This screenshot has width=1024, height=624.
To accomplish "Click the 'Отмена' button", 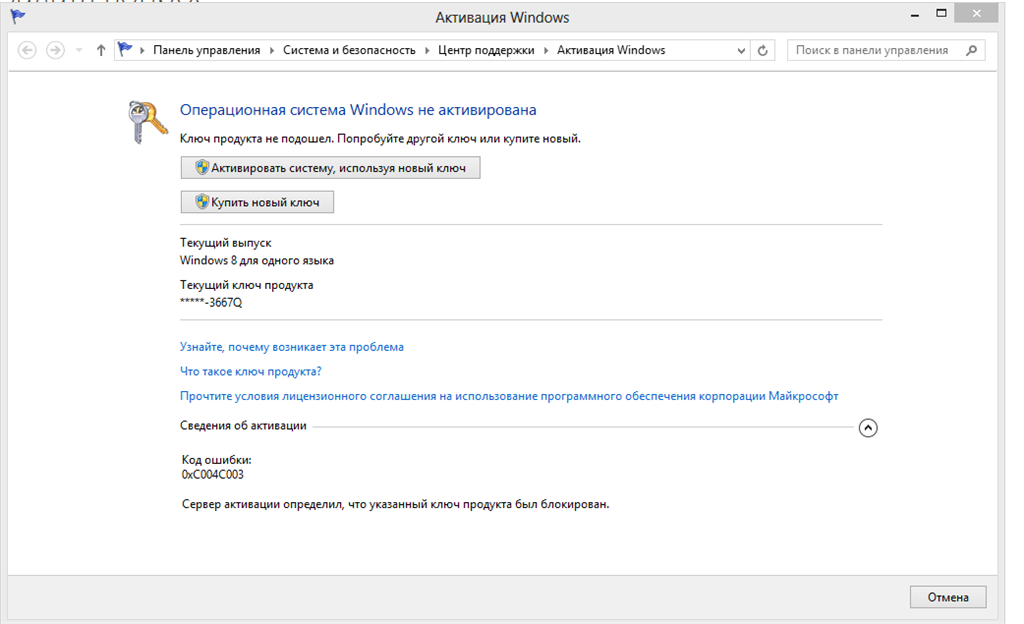I will pos(948,597).
